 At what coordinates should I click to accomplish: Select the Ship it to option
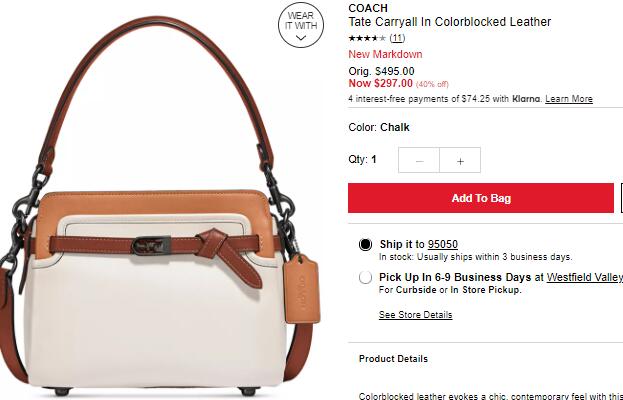[x=365, y=244]
